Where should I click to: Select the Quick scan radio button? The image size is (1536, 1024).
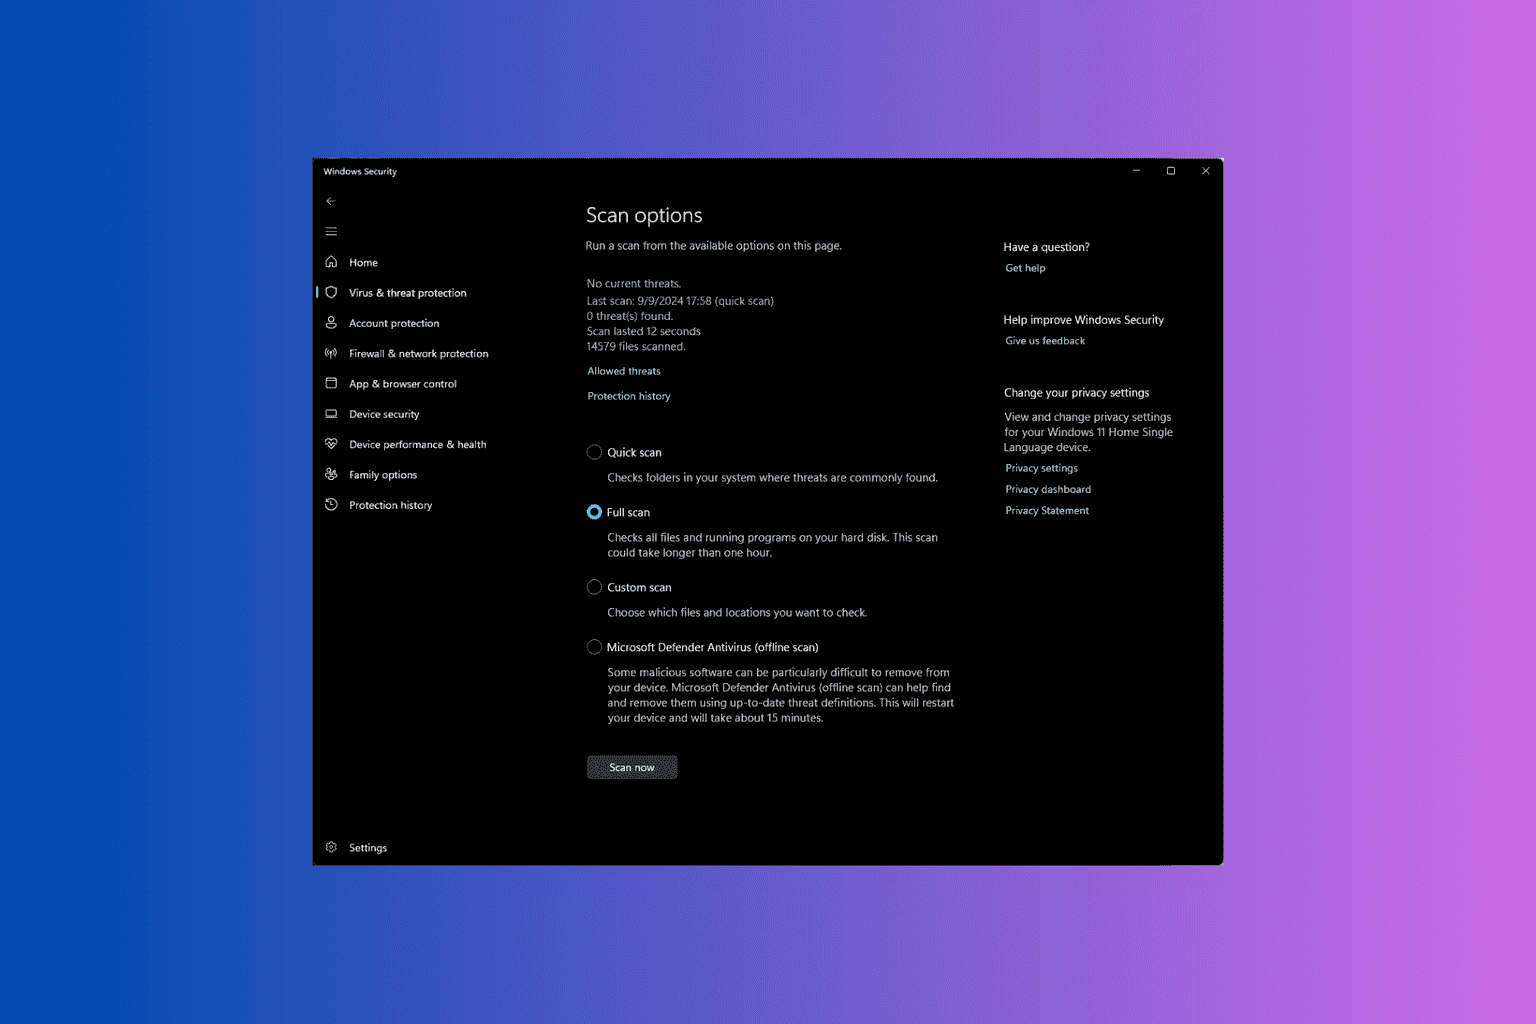pyautogui.click(x=594, y=452)
